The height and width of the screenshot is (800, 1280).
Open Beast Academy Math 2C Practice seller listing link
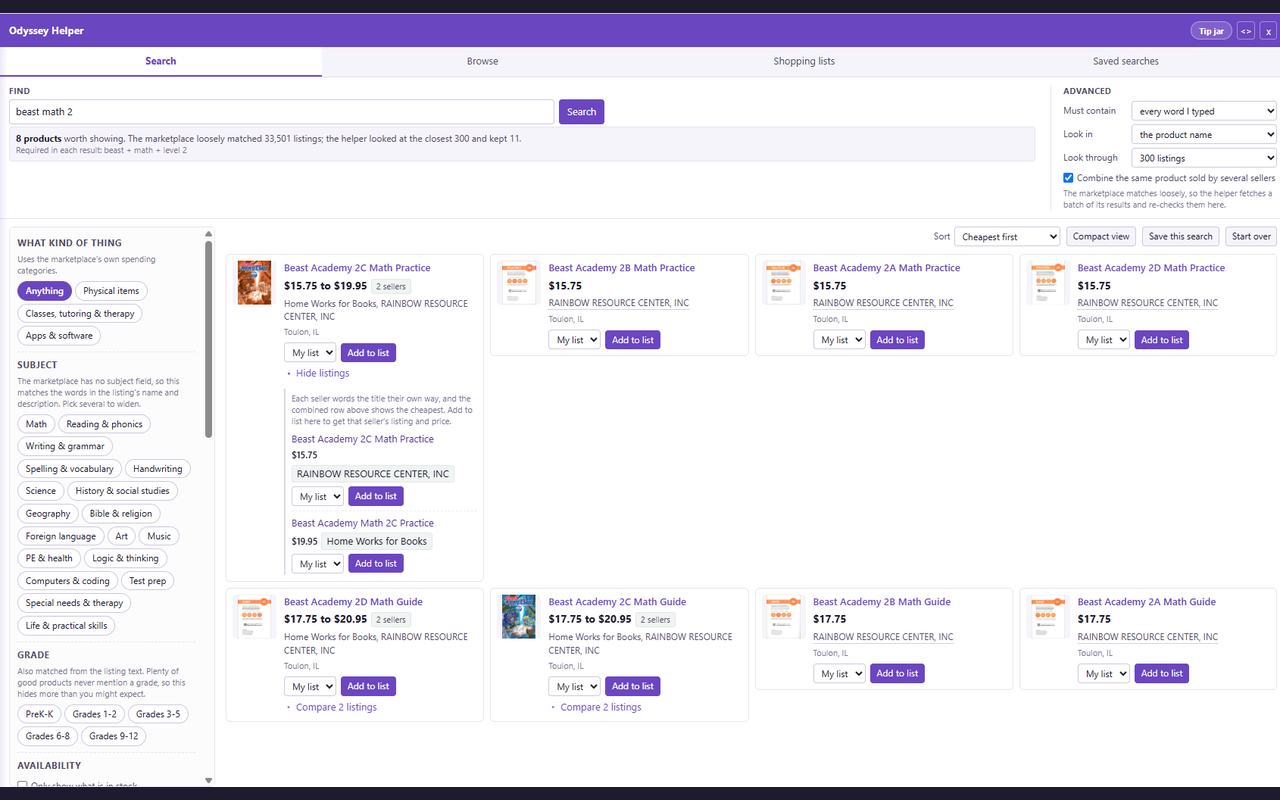click(363, 523)
